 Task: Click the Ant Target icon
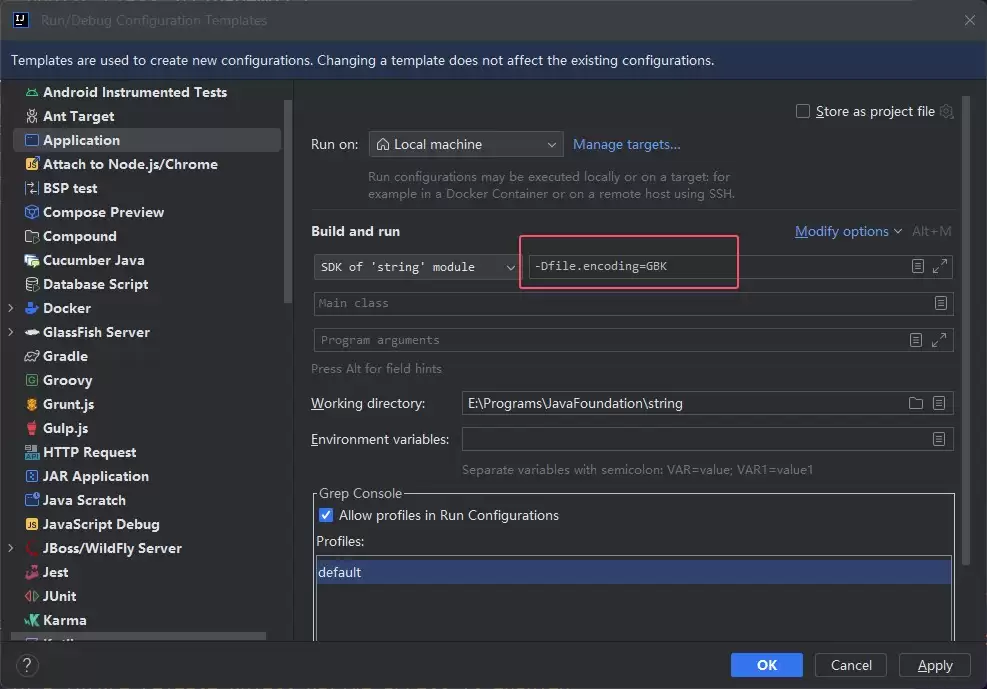[x=31, y=116]
